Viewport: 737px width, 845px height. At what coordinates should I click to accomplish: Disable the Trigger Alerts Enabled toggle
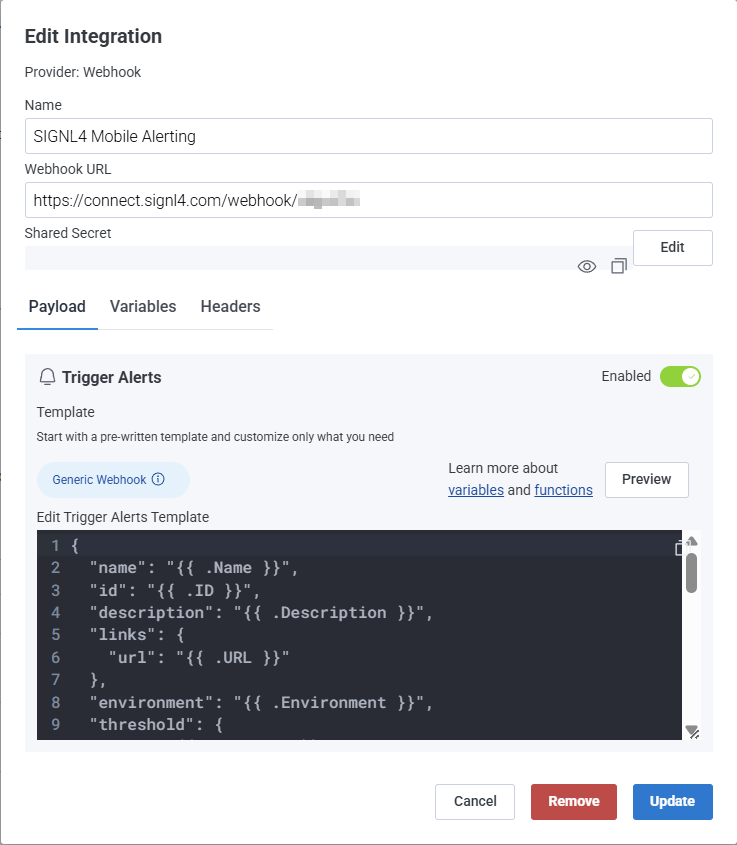[680, 376]
